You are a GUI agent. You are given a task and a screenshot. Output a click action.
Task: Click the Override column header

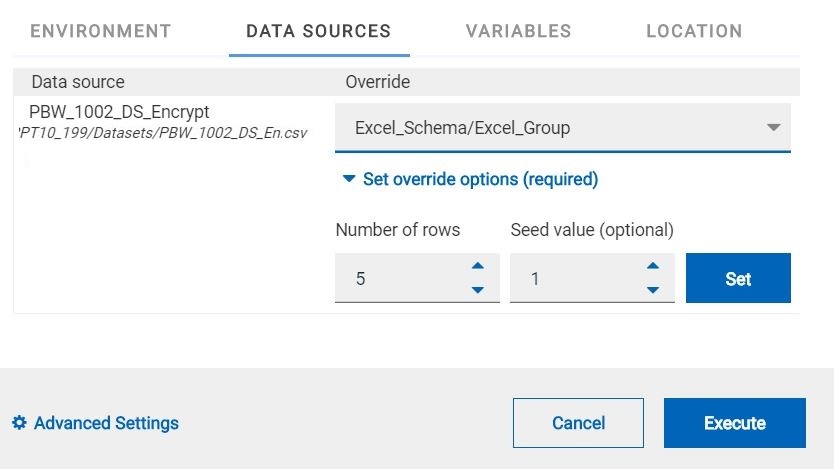click(378, 82)
